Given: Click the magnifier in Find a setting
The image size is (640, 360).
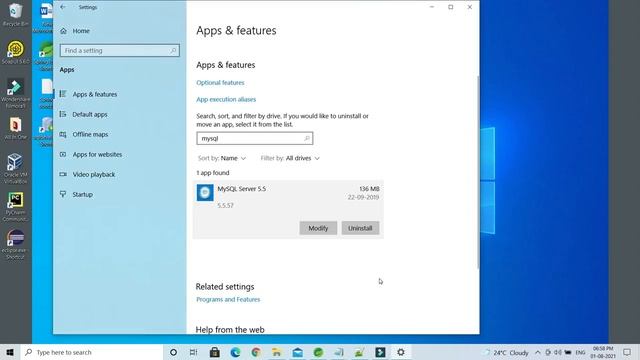Looking at the screenshot, I should [173, 51].
